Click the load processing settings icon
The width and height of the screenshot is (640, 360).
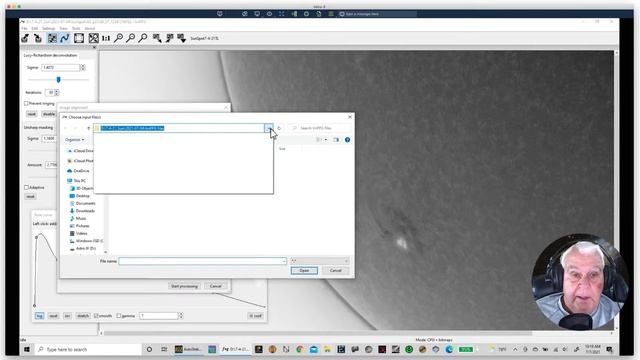tap(157, 38)
